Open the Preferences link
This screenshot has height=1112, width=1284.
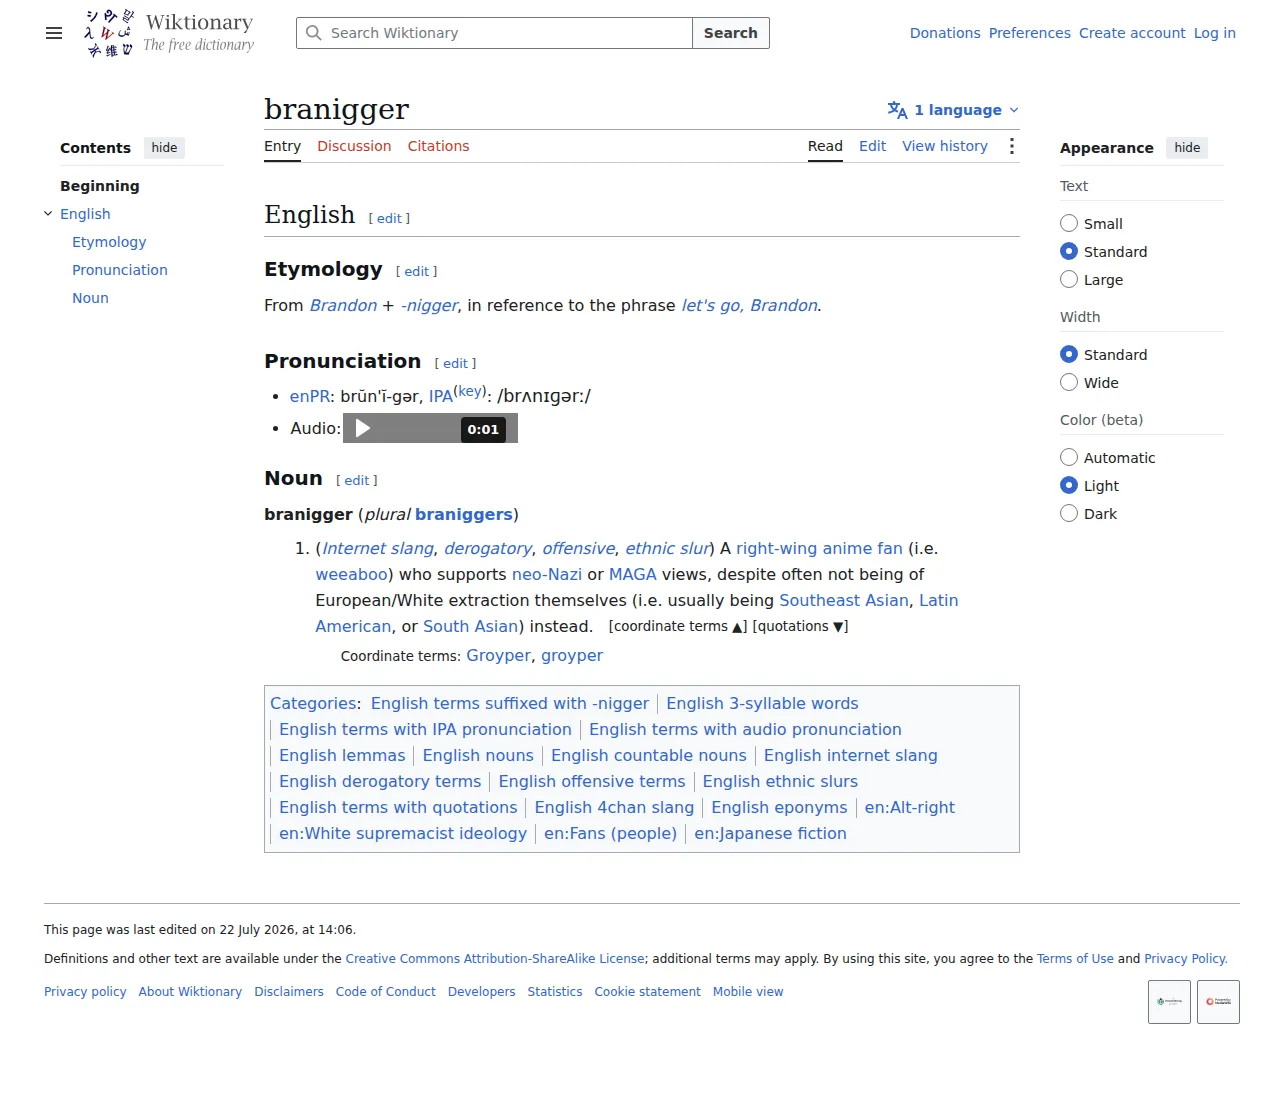click(1029, 33)
